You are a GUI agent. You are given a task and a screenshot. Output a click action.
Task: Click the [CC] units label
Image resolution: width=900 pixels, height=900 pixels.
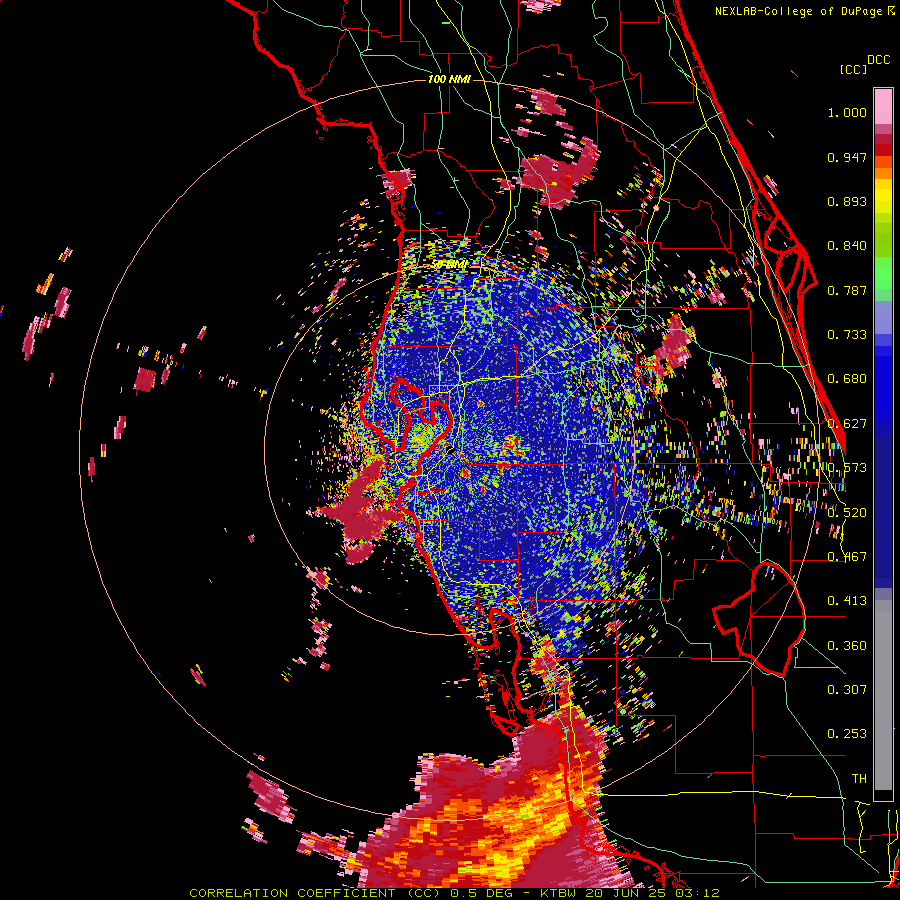click(x=853, y=69)
